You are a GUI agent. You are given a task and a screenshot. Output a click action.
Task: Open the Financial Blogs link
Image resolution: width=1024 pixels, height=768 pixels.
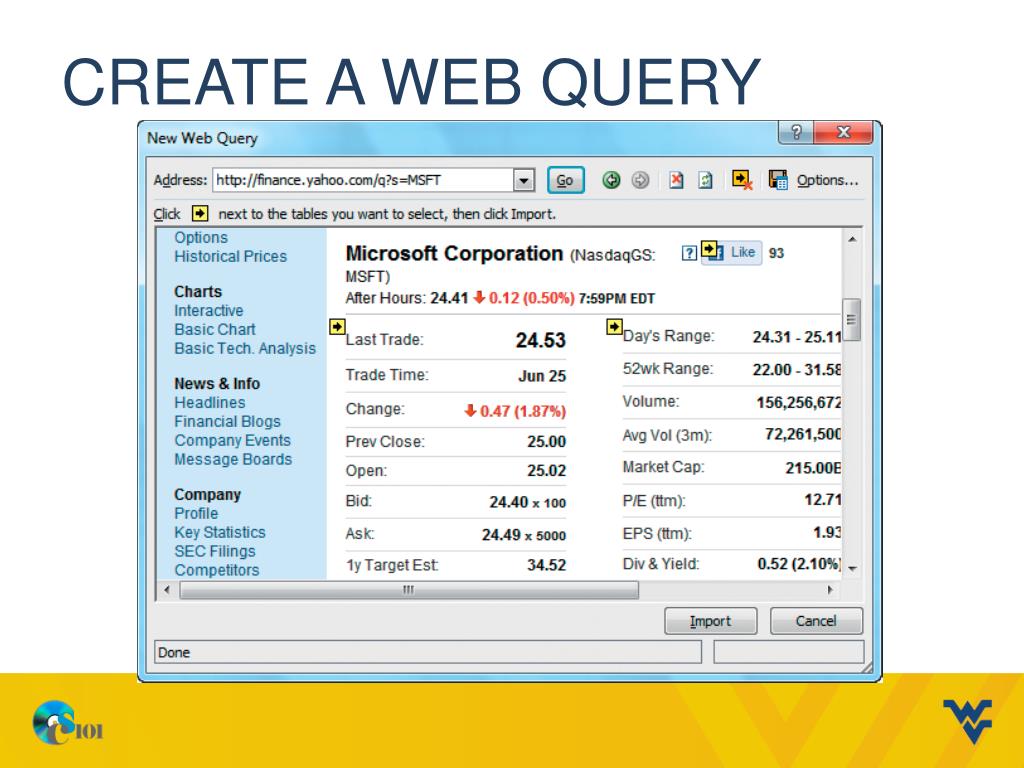[227, 422]
